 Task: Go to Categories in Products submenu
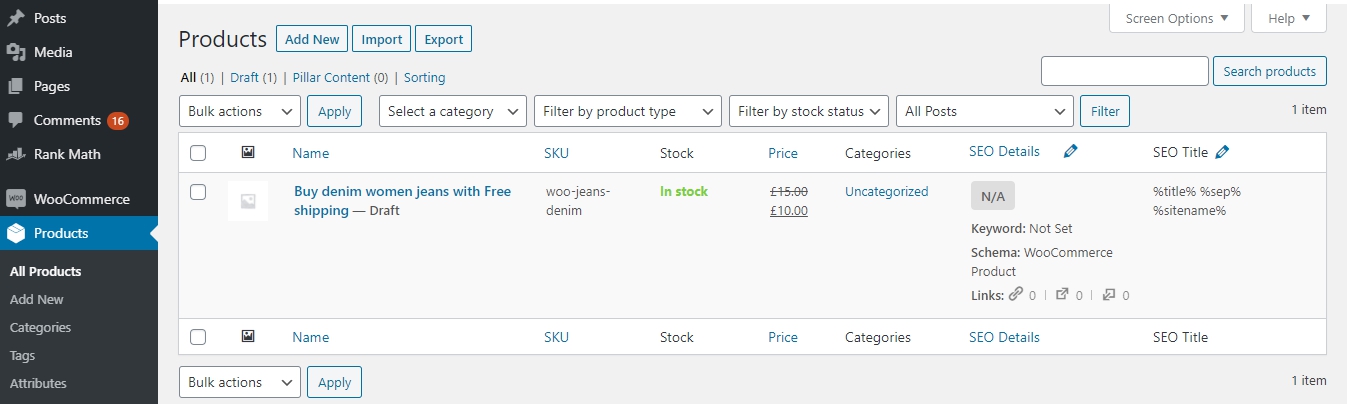(40, 327)
